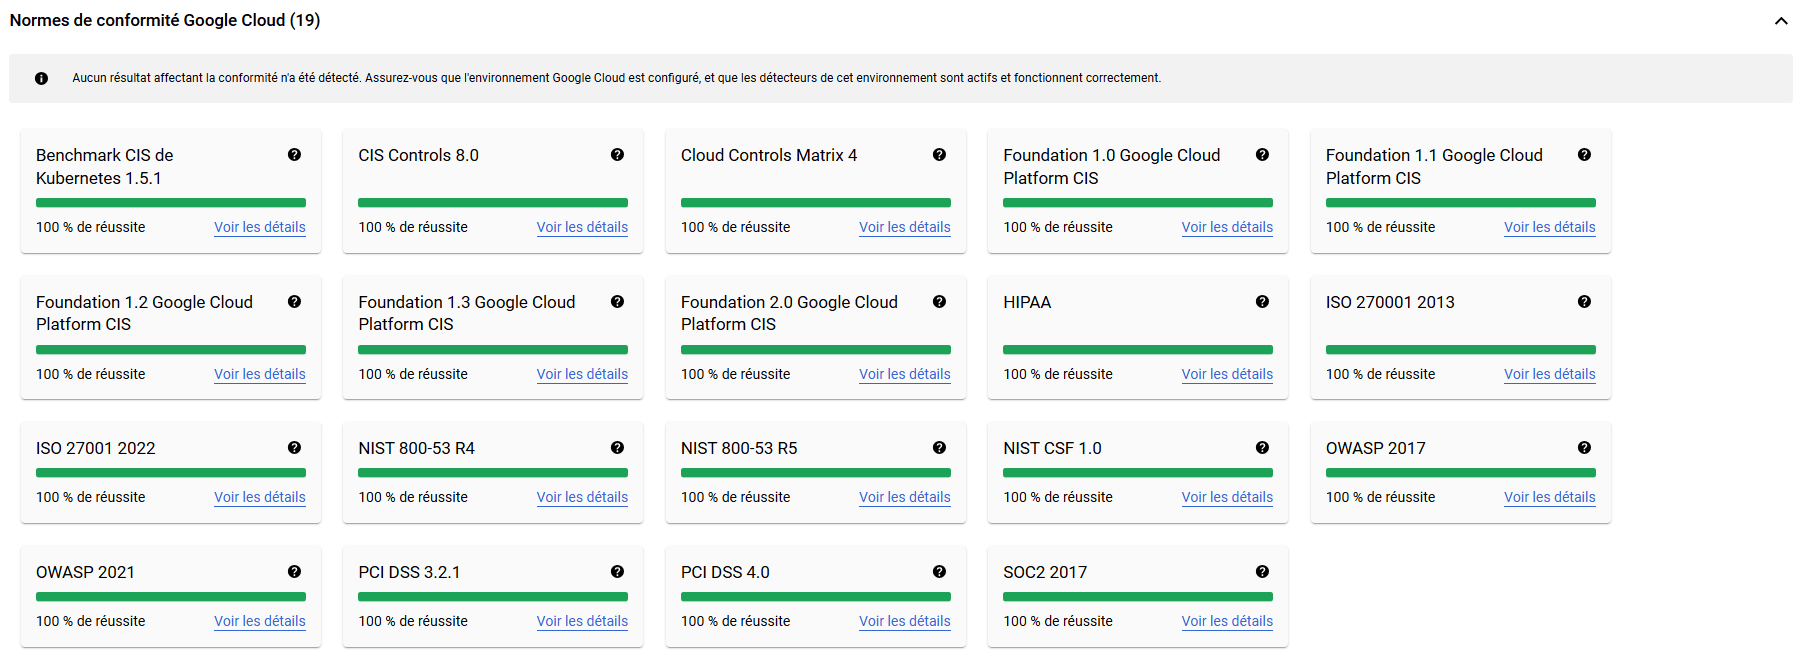Open Voir les détails for CIS Controls 8.0

(582, 227)
